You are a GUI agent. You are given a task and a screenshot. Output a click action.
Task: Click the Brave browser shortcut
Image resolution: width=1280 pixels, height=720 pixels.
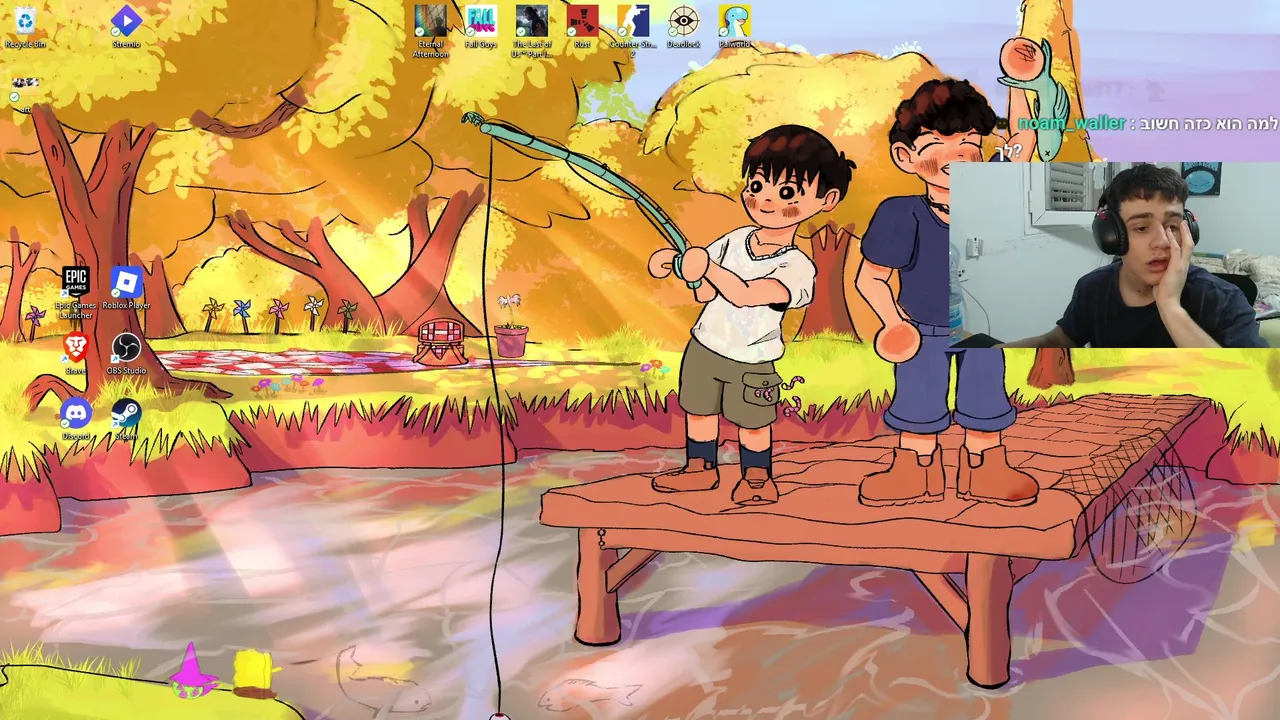[x=75, y=353]
